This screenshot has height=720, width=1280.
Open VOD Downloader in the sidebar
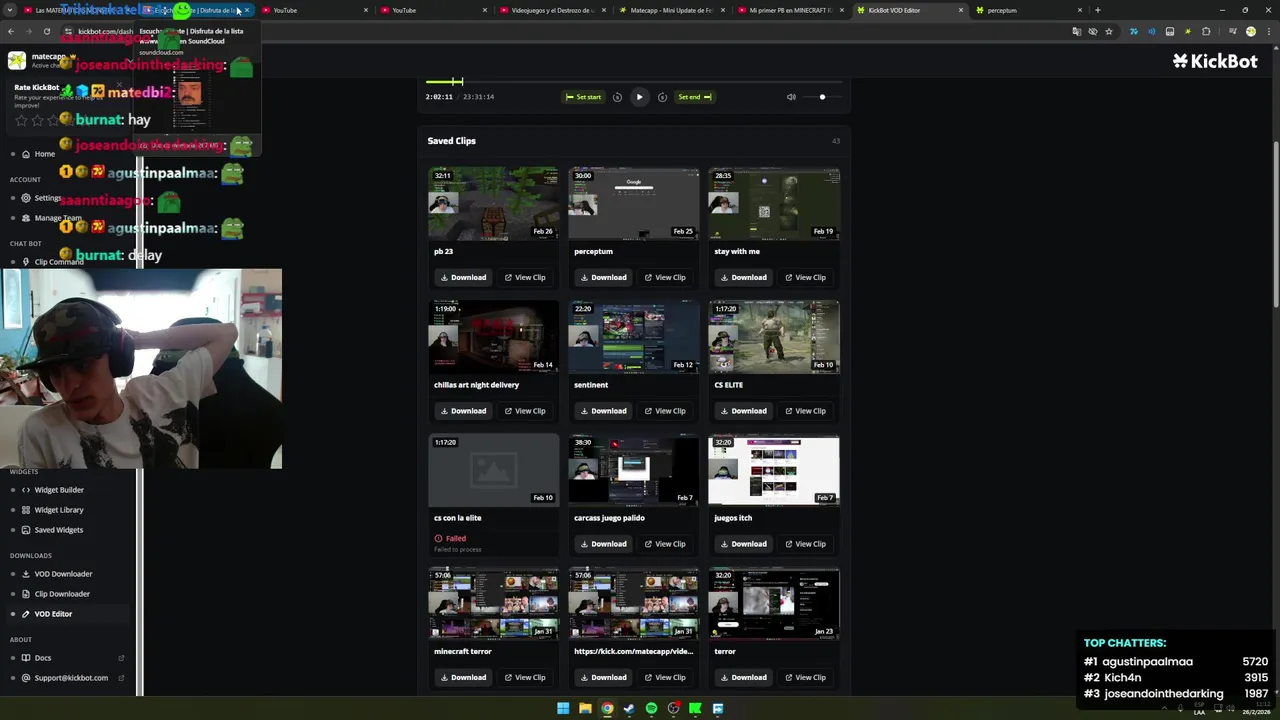[63, 574]
